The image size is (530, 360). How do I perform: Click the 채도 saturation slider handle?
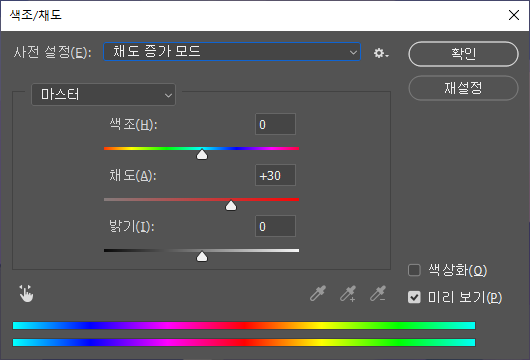[x=231, y=205]
